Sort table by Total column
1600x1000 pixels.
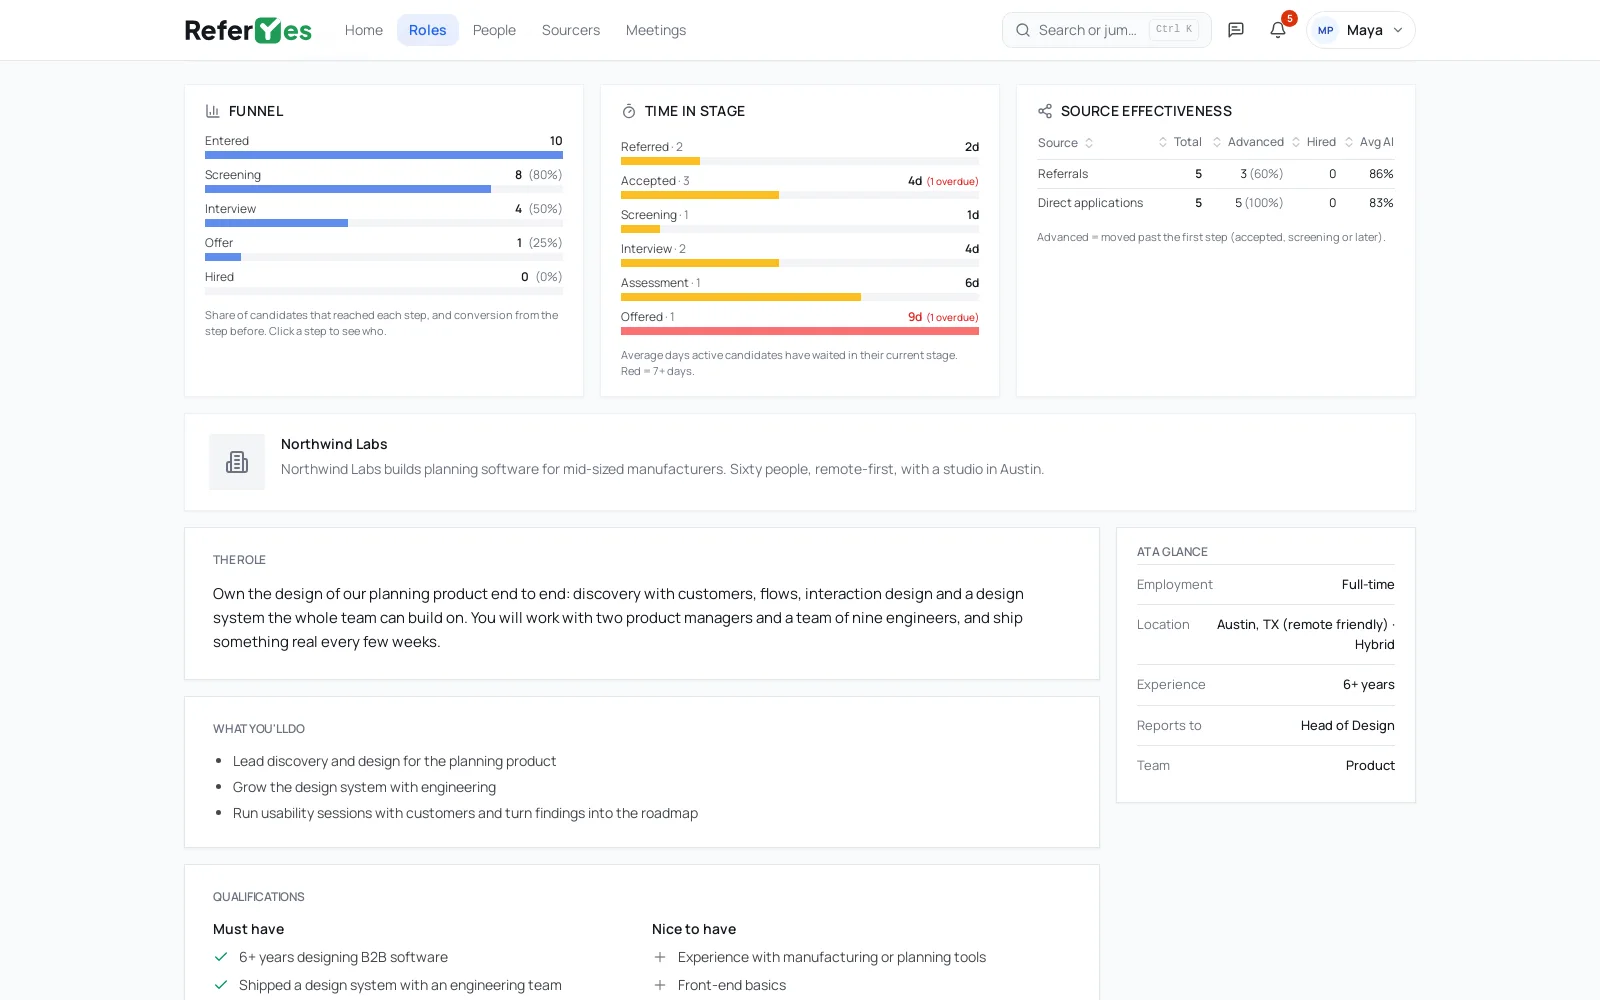[1180, 142]
